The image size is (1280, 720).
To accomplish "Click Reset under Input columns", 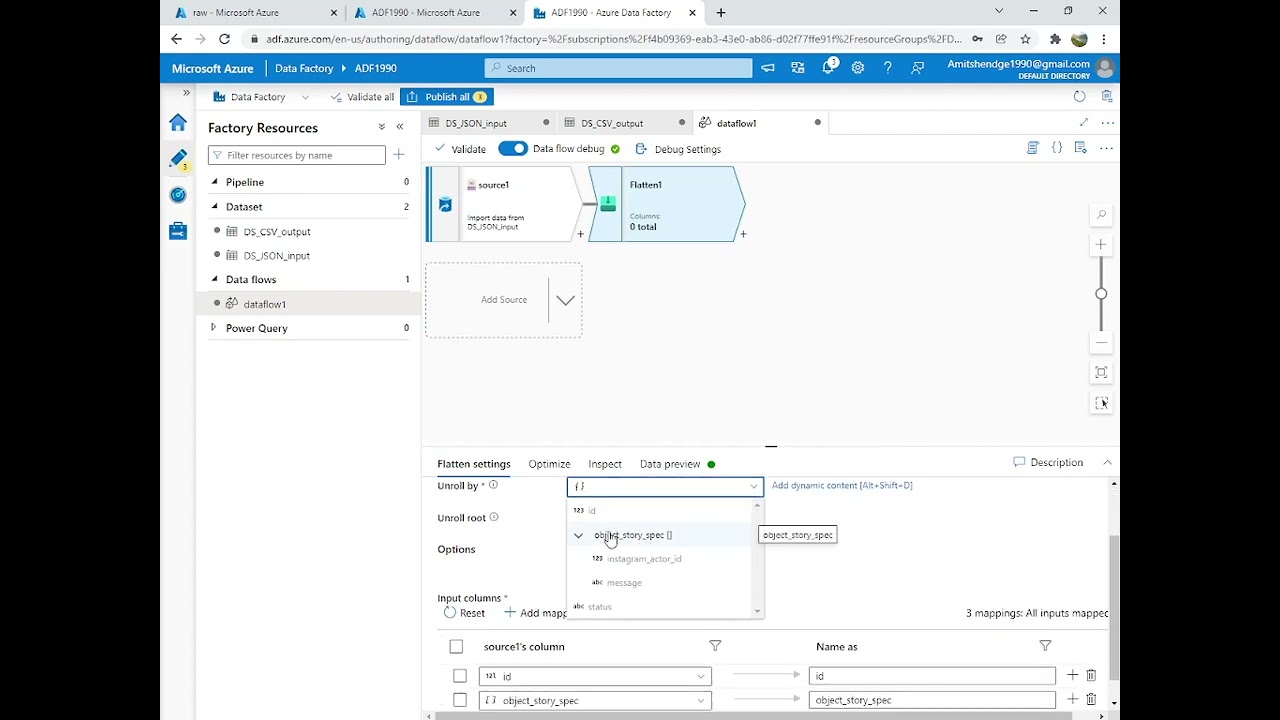I will (x=464, y=613).
